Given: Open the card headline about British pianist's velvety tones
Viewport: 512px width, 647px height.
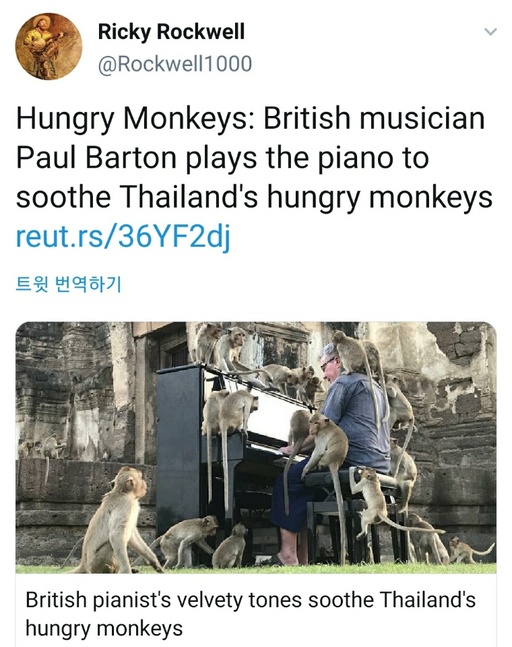Looking at the screenshot, I should [250, 614].
